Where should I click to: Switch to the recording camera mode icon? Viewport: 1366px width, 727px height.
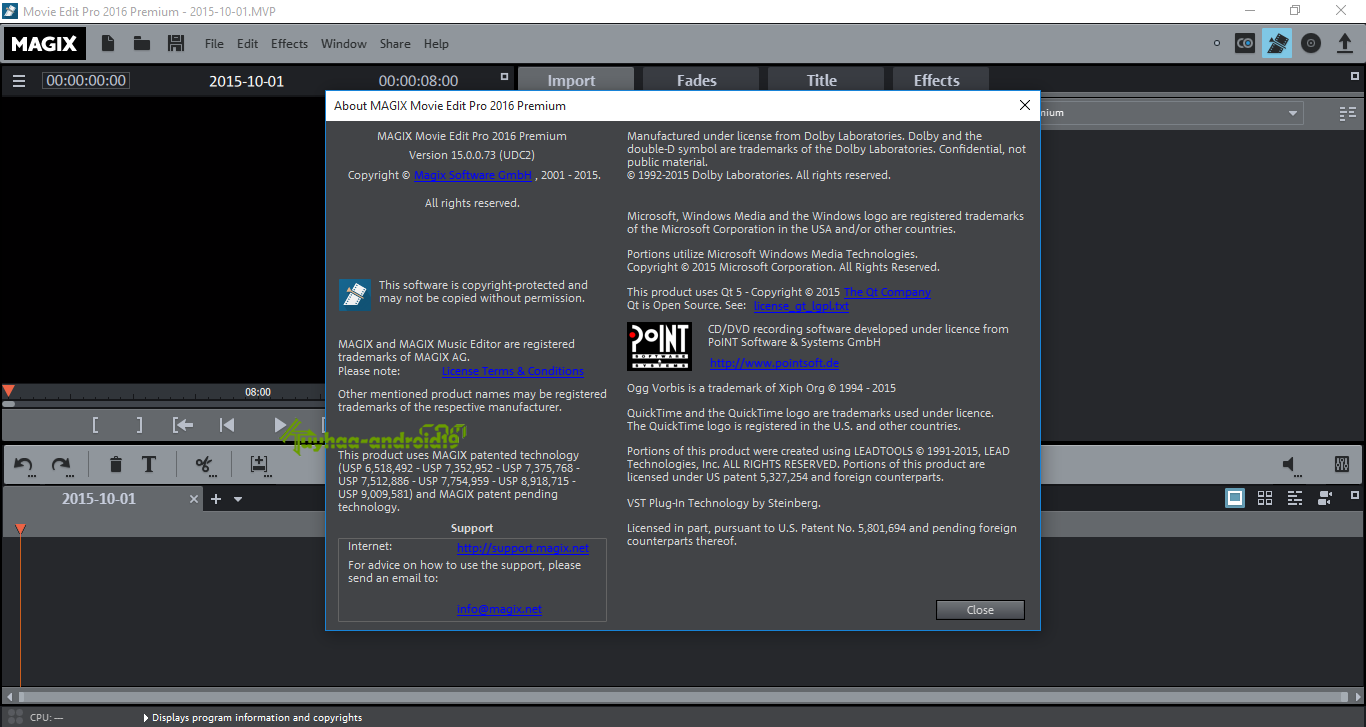[1245, 43]
